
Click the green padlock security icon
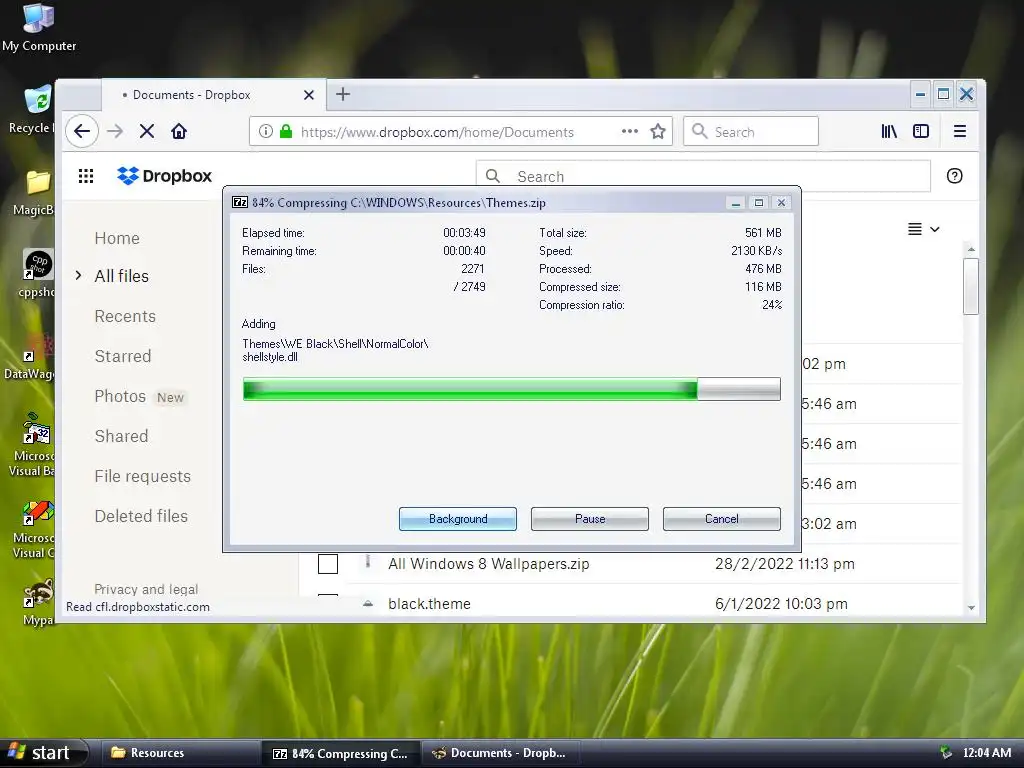point(286,131)
